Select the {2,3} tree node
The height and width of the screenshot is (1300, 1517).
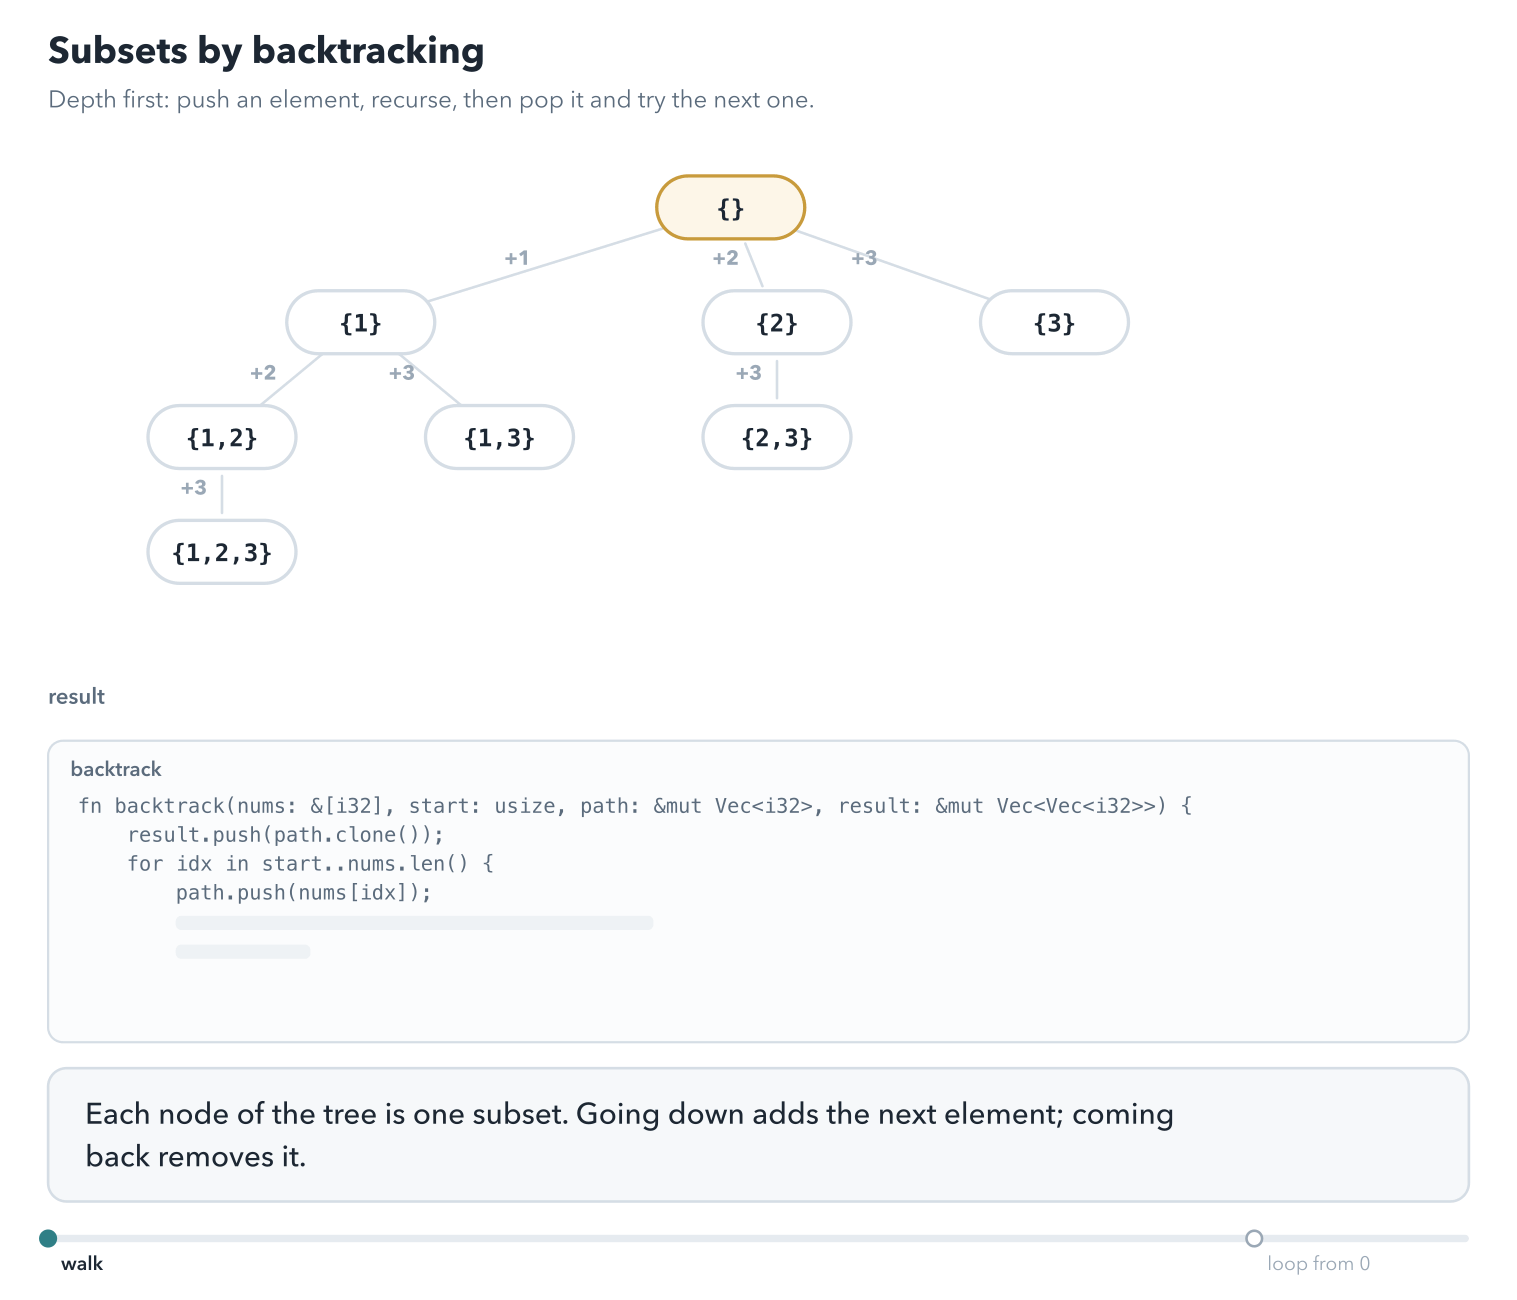[777, 438]
